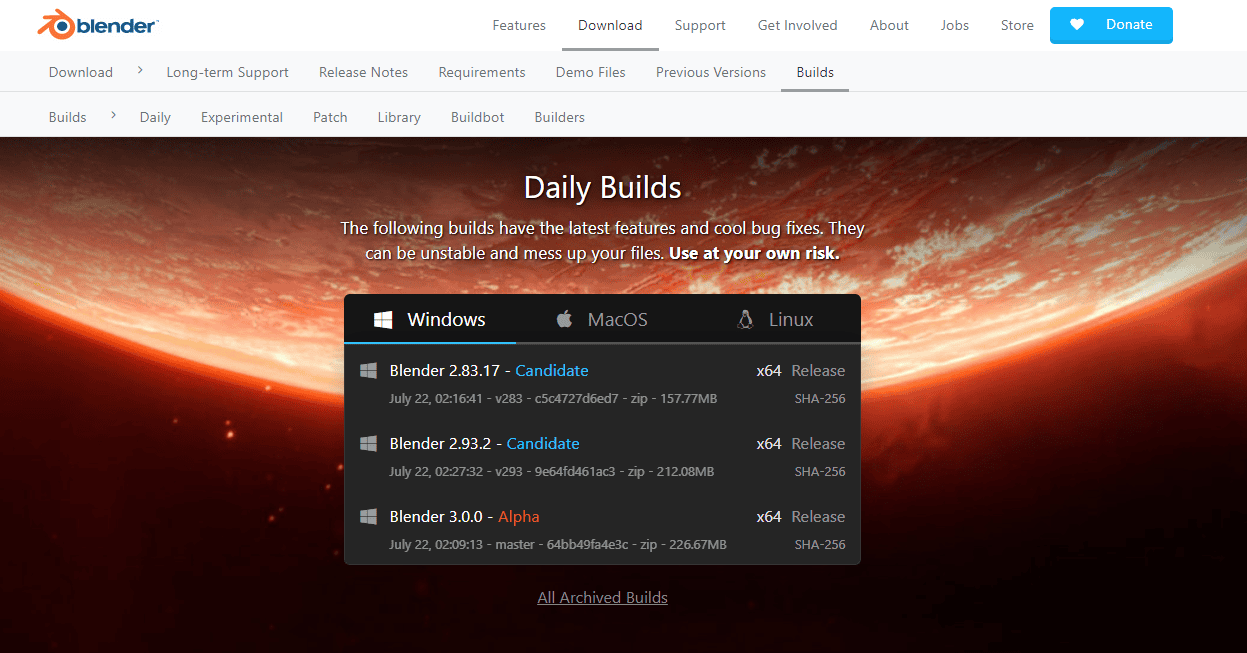Click the Windows icon beside Blender 2.93.2

[x=368, y=443]
